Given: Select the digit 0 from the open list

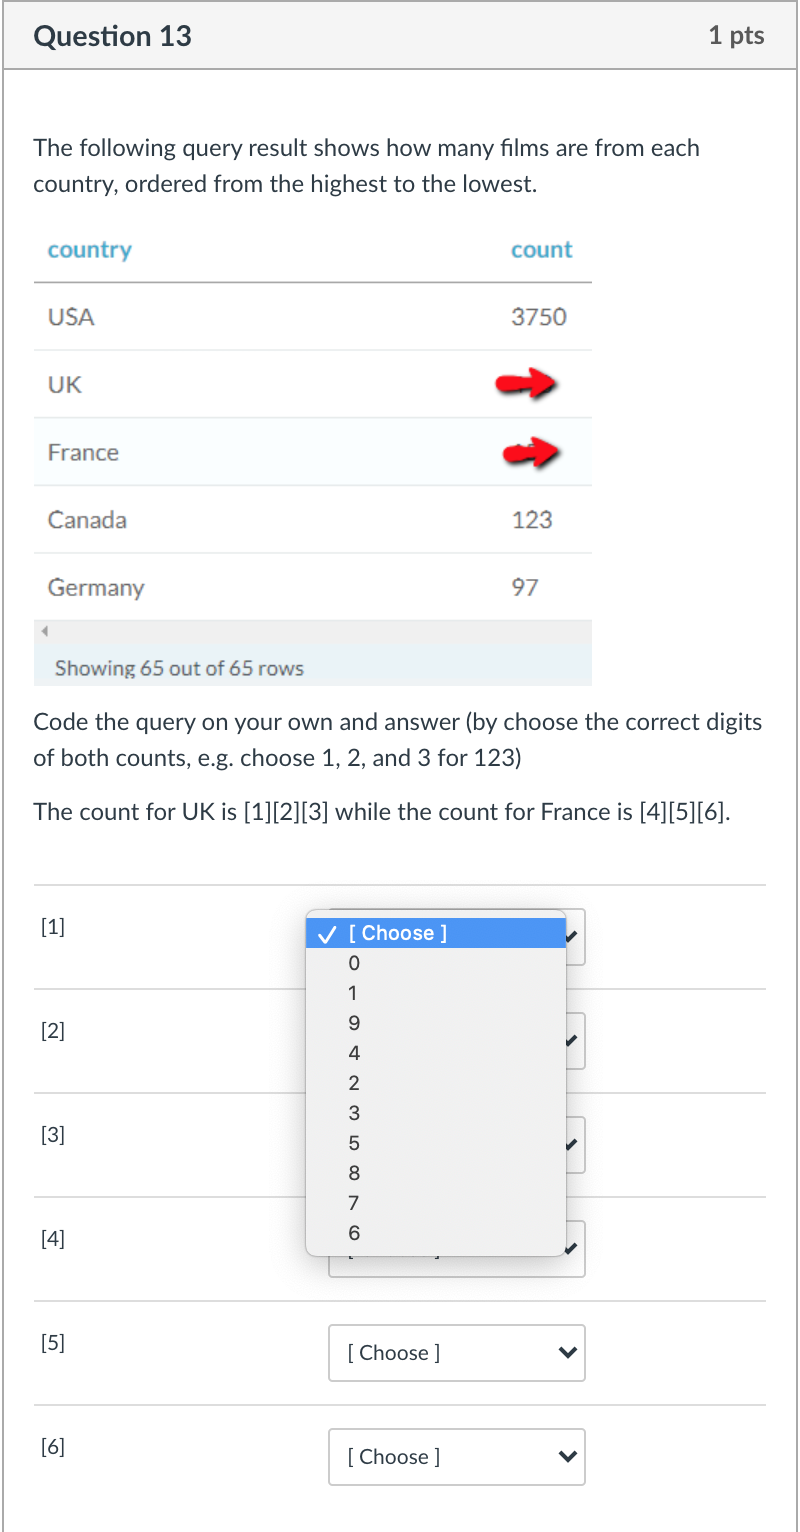Looking at the screenshot, I should pos(354,963).
